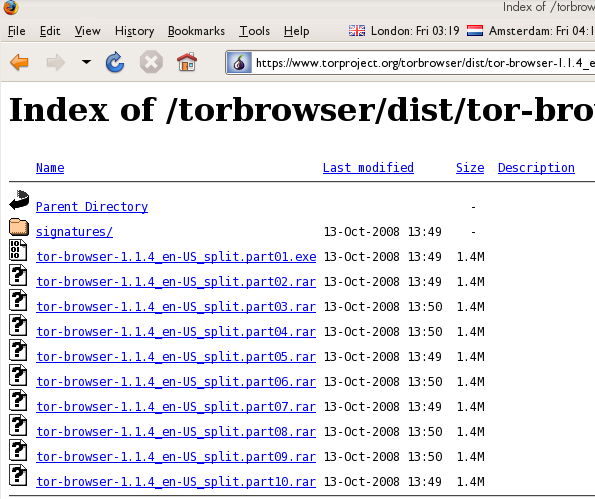Screen dimensions: 595x499
Task: Open the Bookmarks menu
Action: [x=196, y=31]
